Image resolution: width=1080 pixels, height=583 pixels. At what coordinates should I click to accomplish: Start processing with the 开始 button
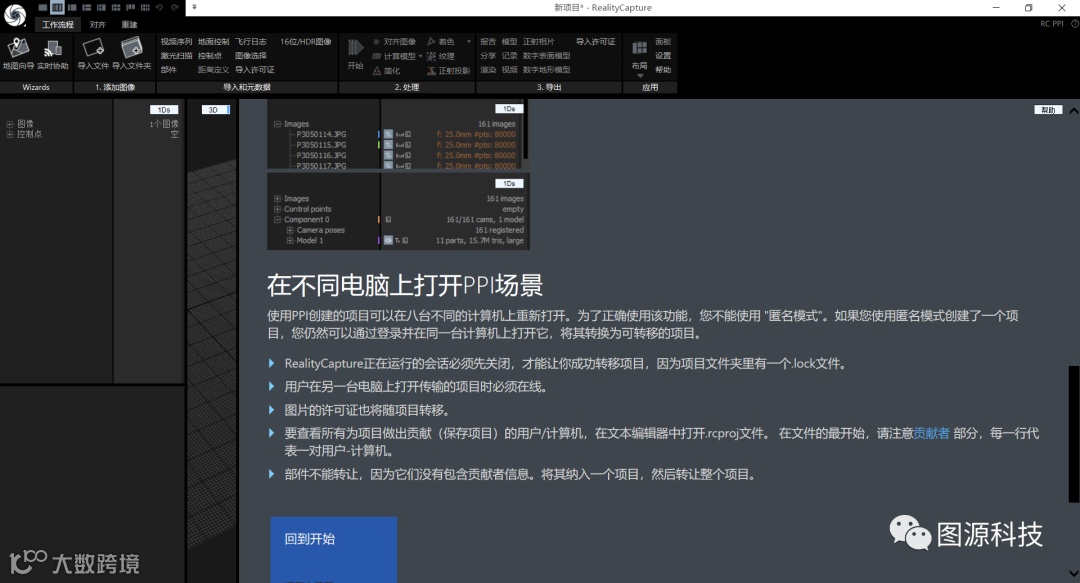355,54
